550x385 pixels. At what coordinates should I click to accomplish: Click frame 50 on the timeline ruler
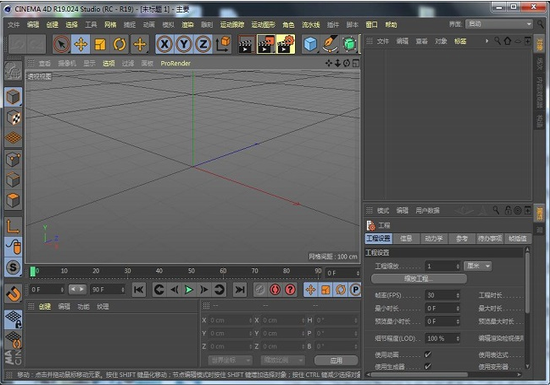tap(191, 271)
